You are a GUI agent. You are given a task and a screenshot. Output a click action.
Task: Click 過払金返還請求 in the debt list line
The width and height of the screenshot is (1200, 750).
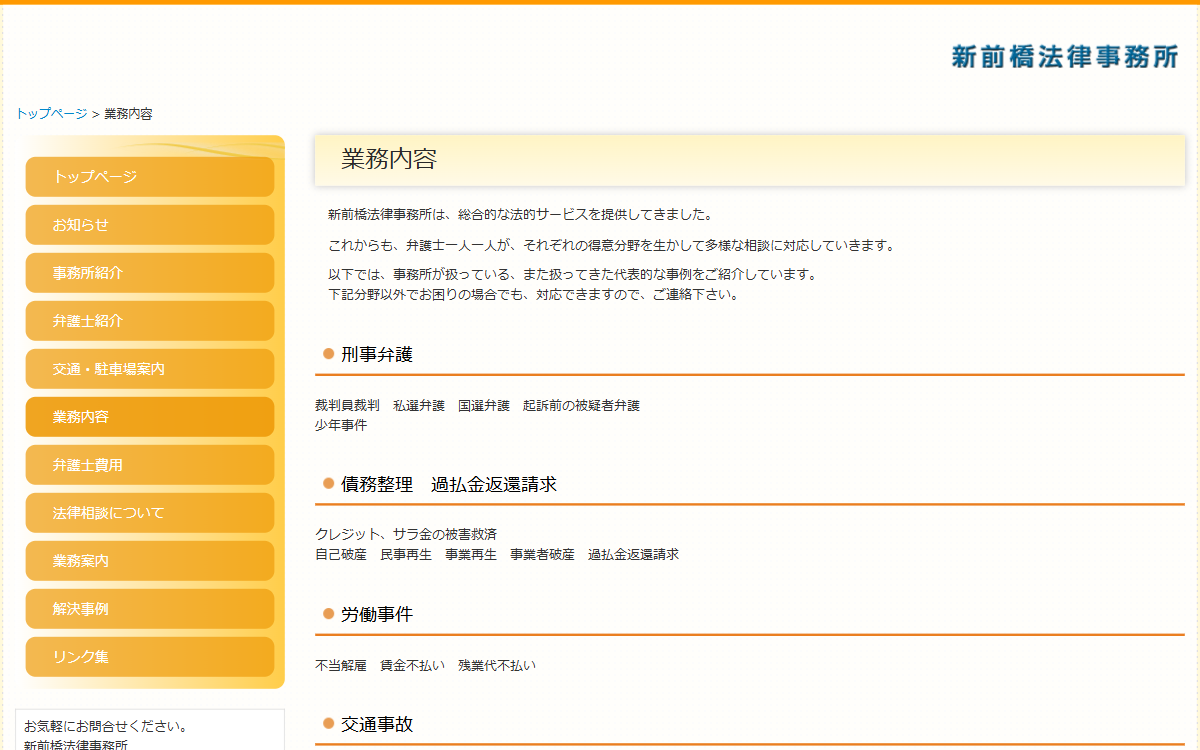click(x=633, y=554)
